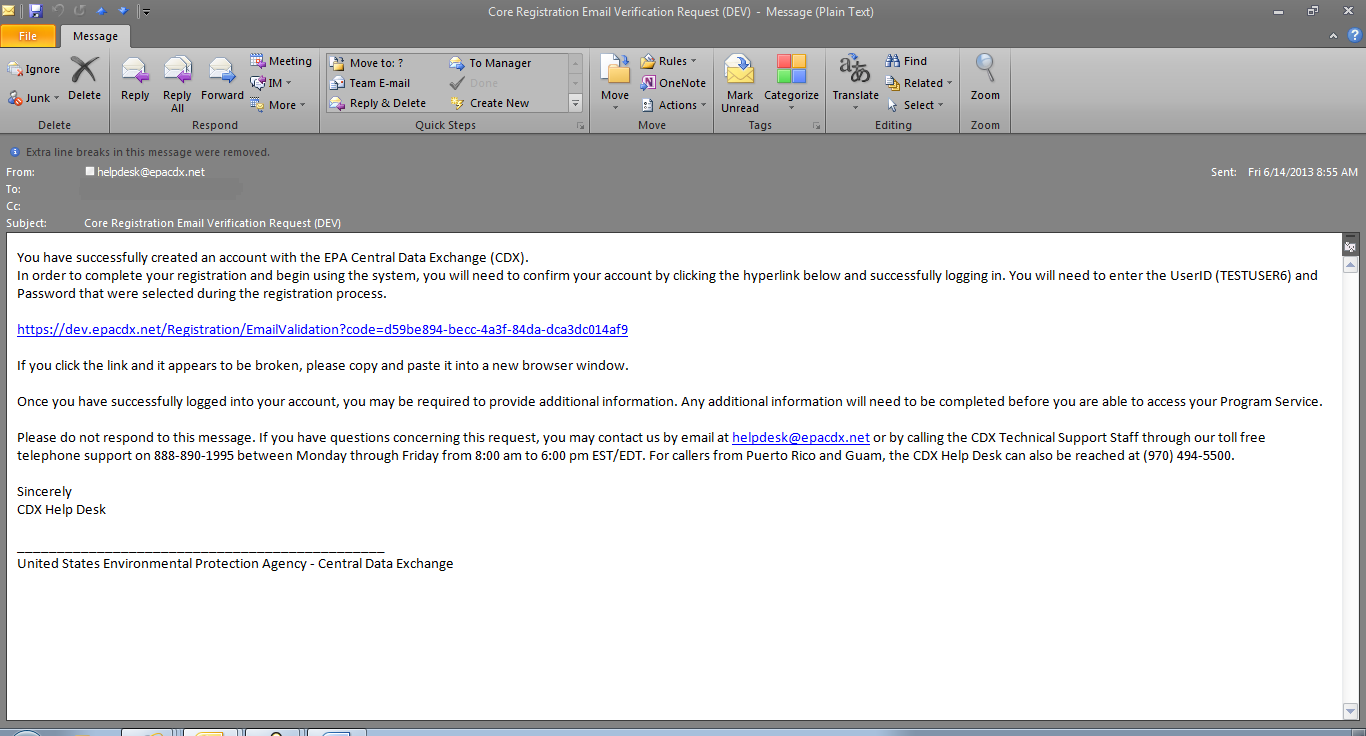1366x736 pixels.
Task: Switch to the Message ribbon tab
Action: tap(95, 36)
